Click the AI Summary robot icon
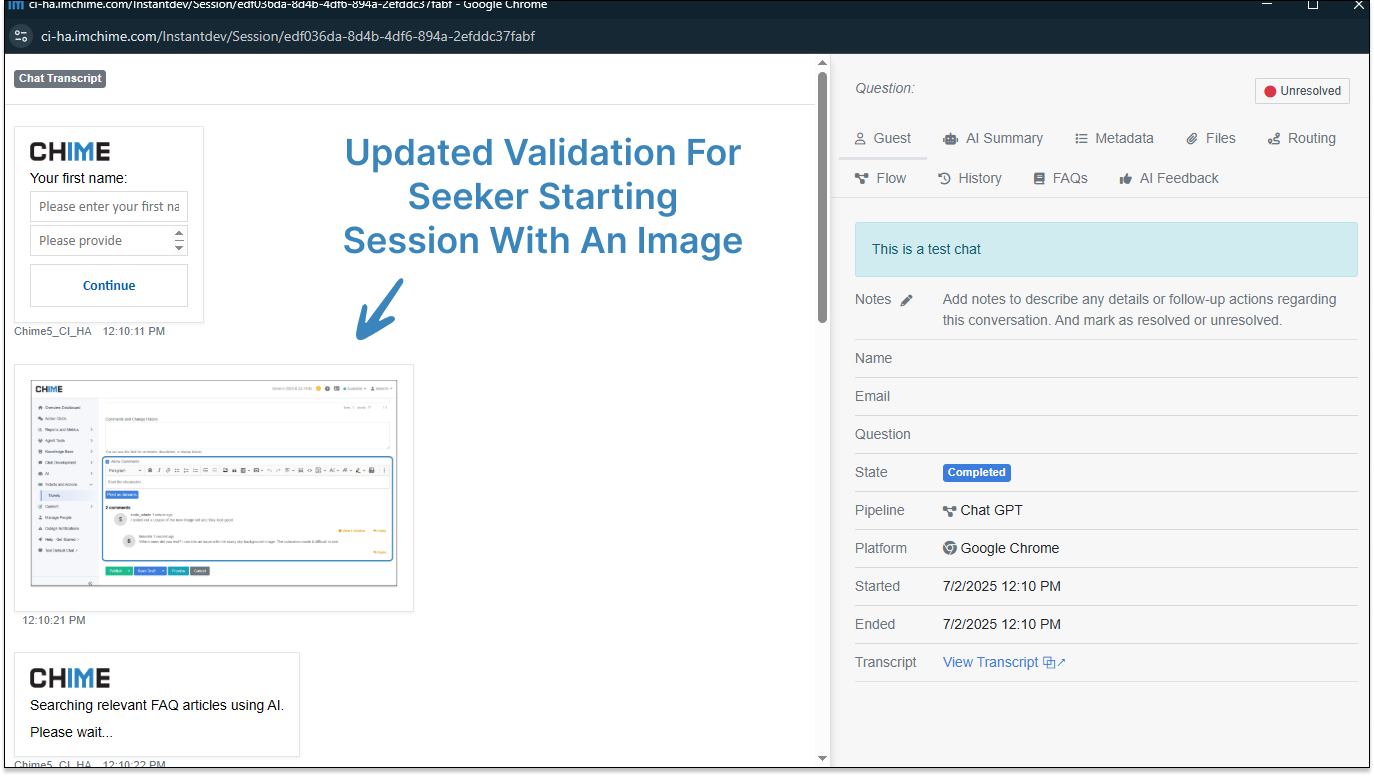 click(949, 139)
